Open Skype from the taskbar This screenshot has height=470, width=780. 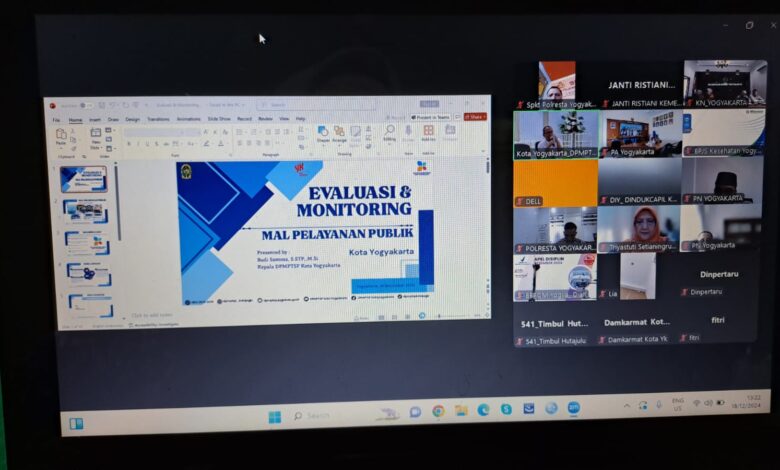pyautogui.click(x=506, y=409)
